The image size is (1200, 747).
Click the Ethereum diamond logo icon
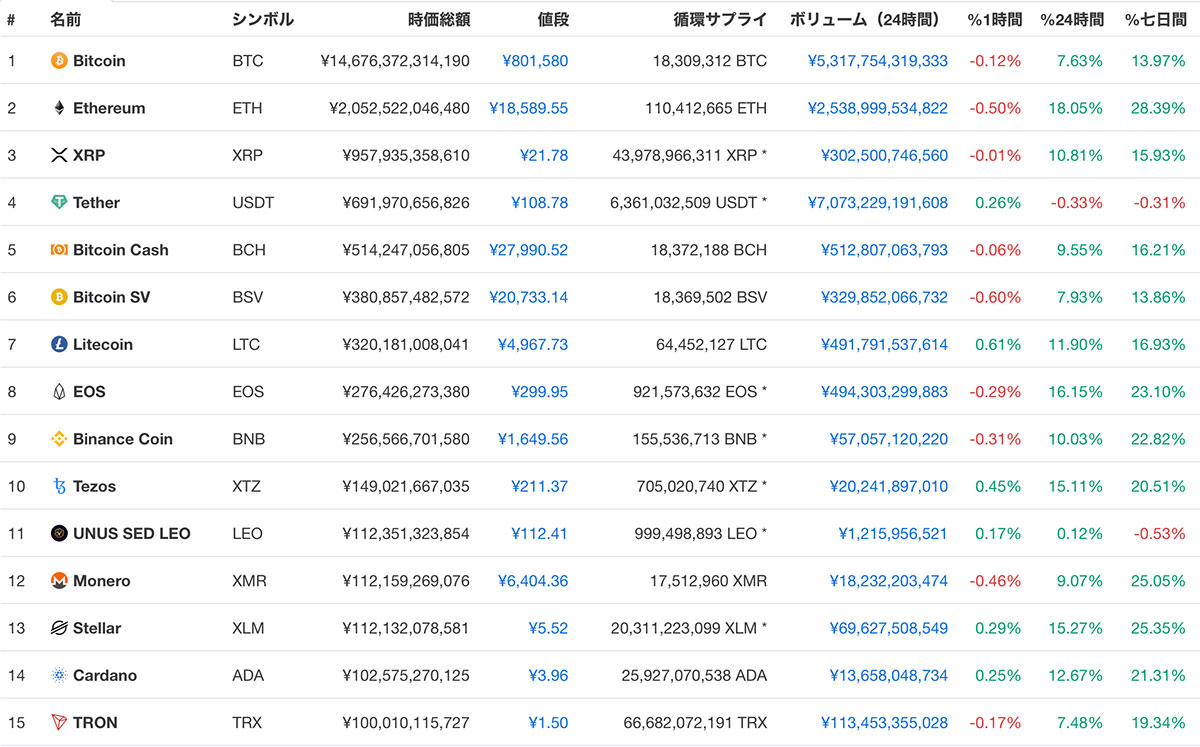59,108
